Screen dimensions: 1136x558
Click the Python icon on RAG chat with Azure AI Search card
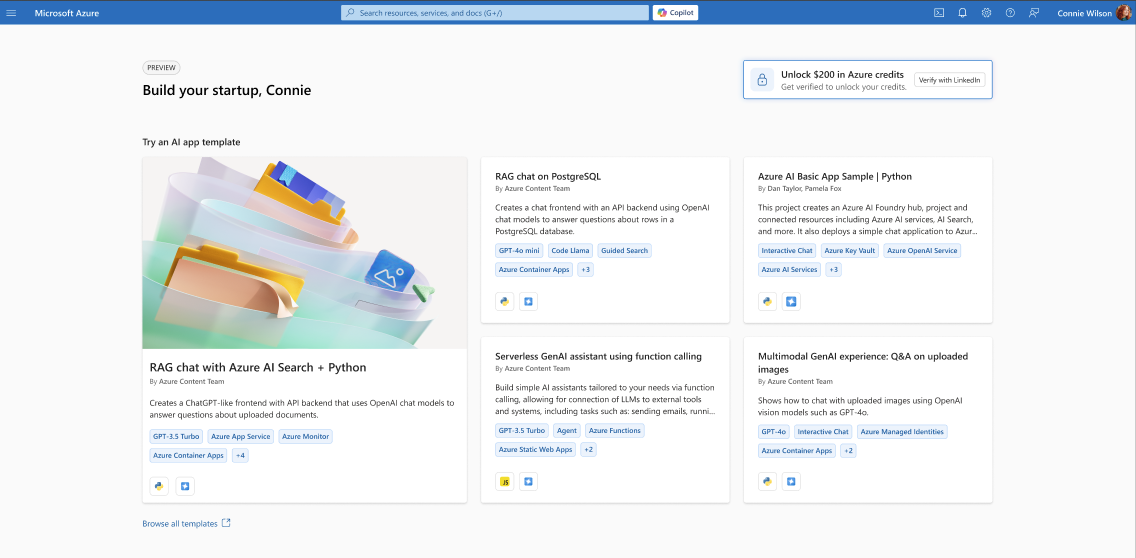[159, 486]
